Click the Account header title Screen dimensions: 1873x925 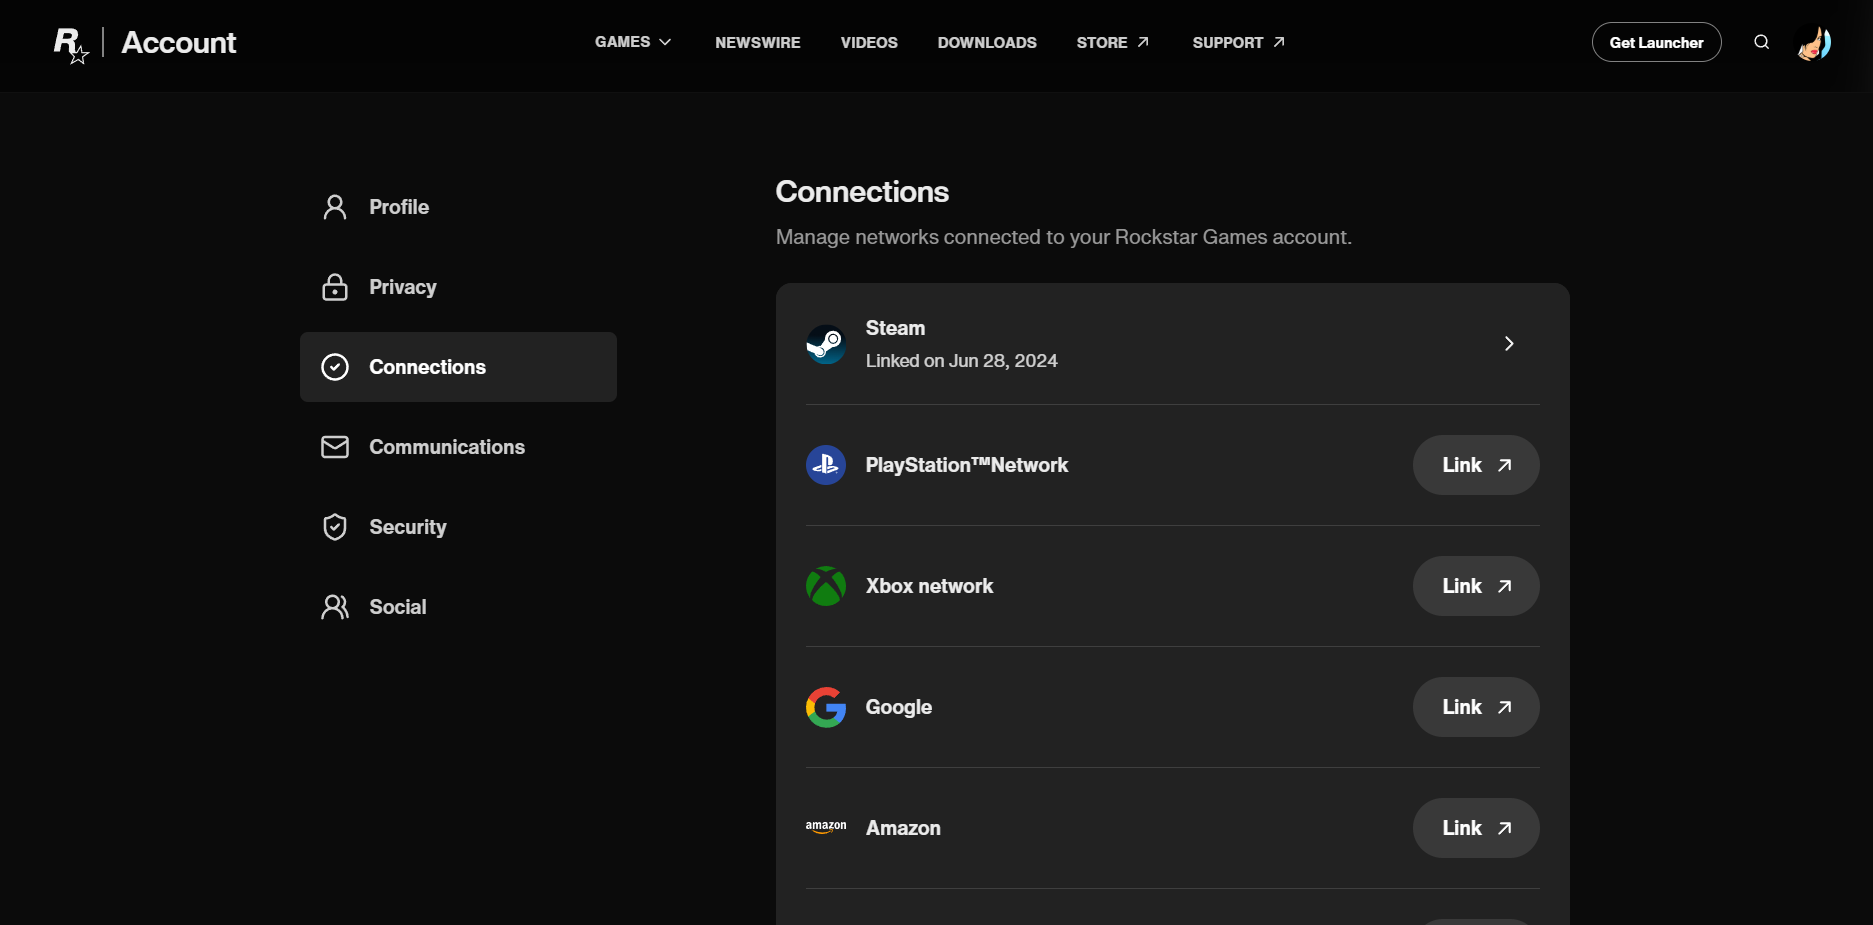point(179,43)
